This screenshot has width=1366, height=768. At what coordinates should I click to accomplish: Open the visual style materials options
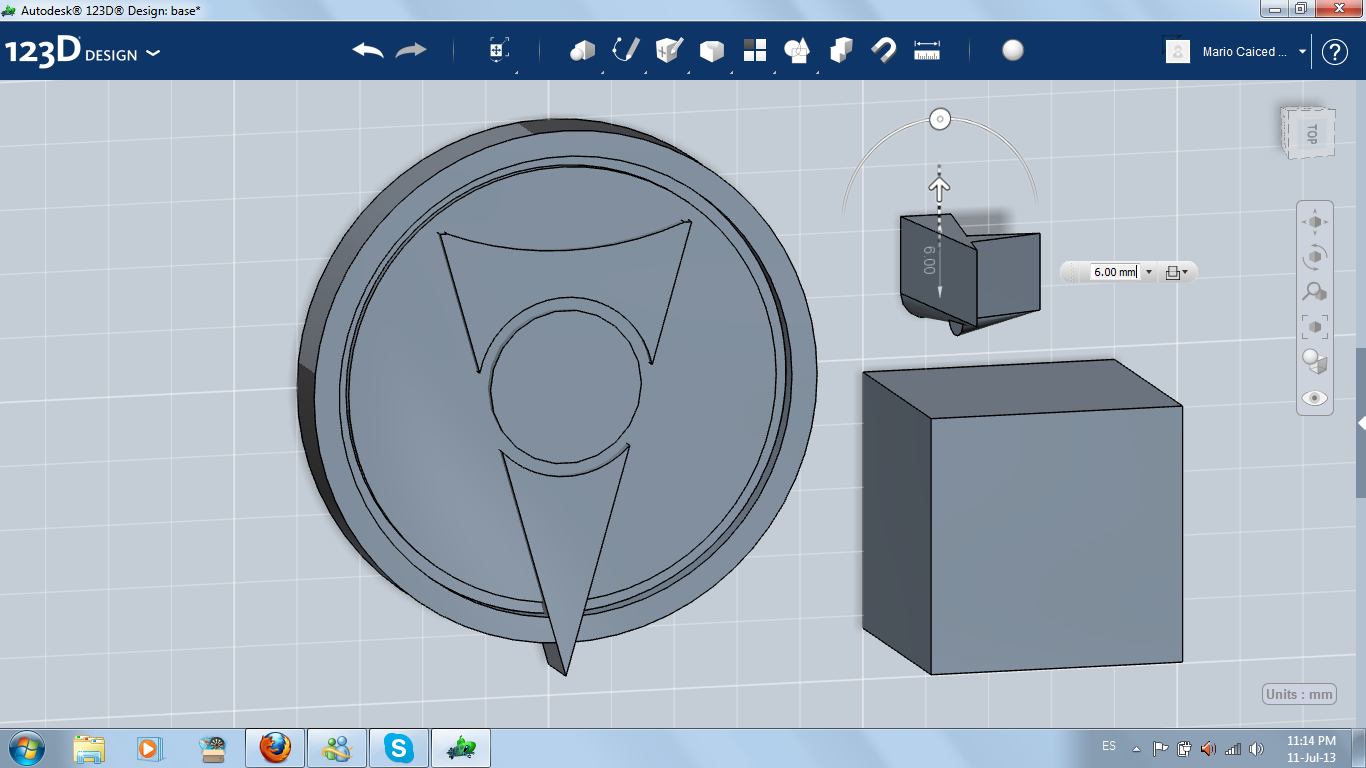point(1315,362)
